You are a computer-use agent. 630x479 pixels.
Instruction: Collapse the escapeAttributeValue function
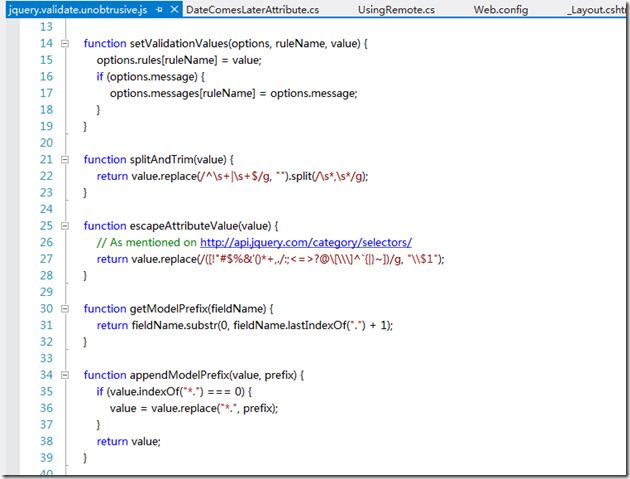point(65,226)
